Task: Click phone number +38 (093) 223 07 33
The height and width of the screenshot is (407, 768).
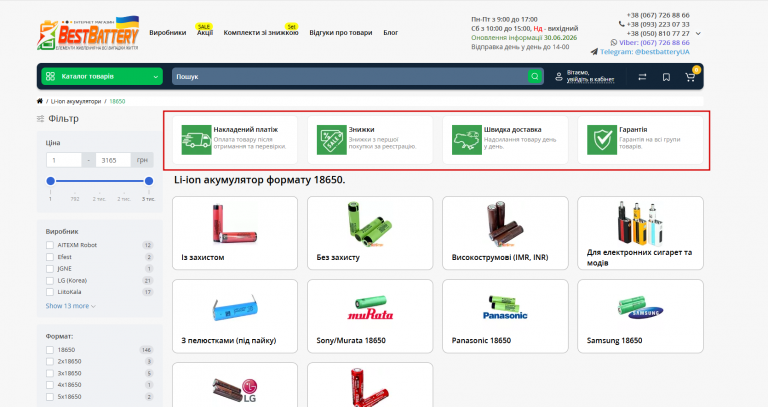Action: click(x=658, y=24)
